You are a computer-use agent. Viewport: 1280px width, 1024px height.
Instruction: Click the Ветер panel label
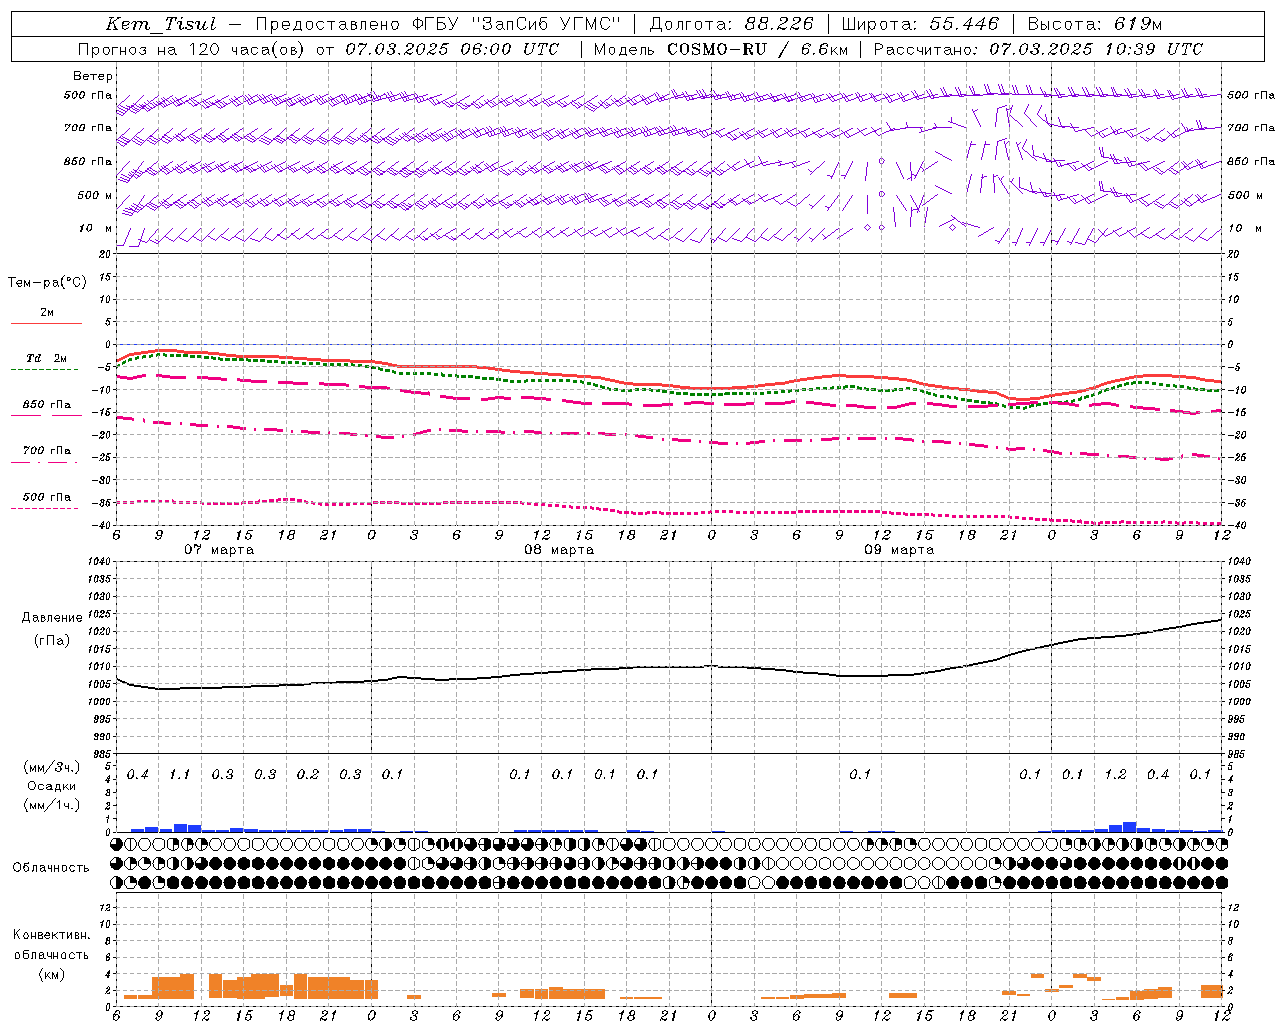[93, 76]
